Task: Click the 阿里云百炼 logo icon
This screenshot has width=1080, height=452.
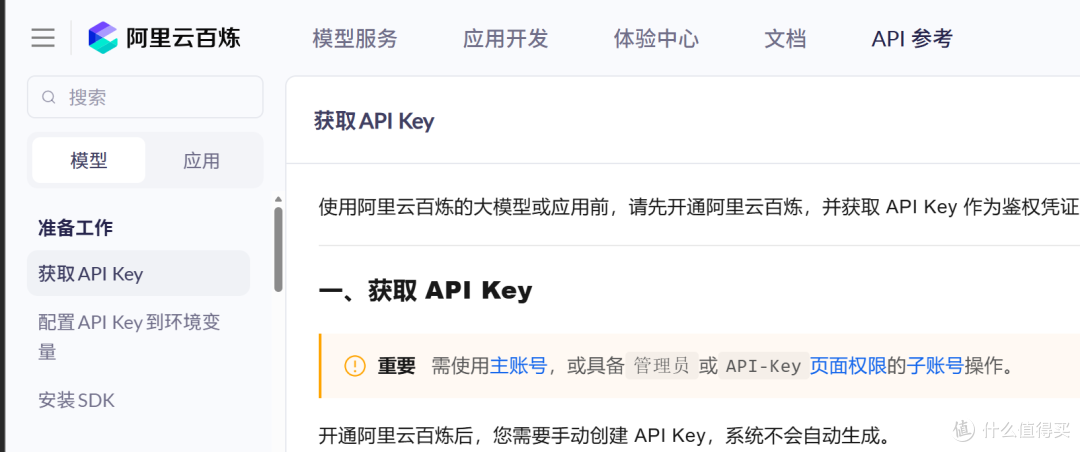Action: click(x=103, y=37)
